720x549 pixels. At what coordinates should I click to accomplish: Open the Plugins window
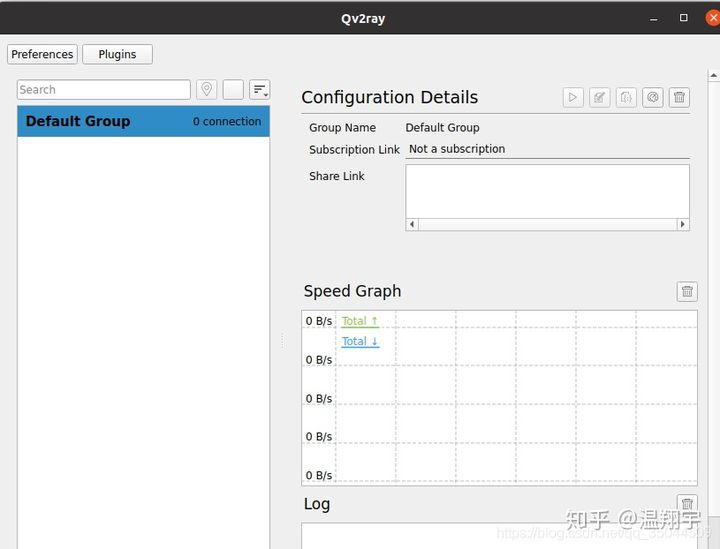coord(118,54)
